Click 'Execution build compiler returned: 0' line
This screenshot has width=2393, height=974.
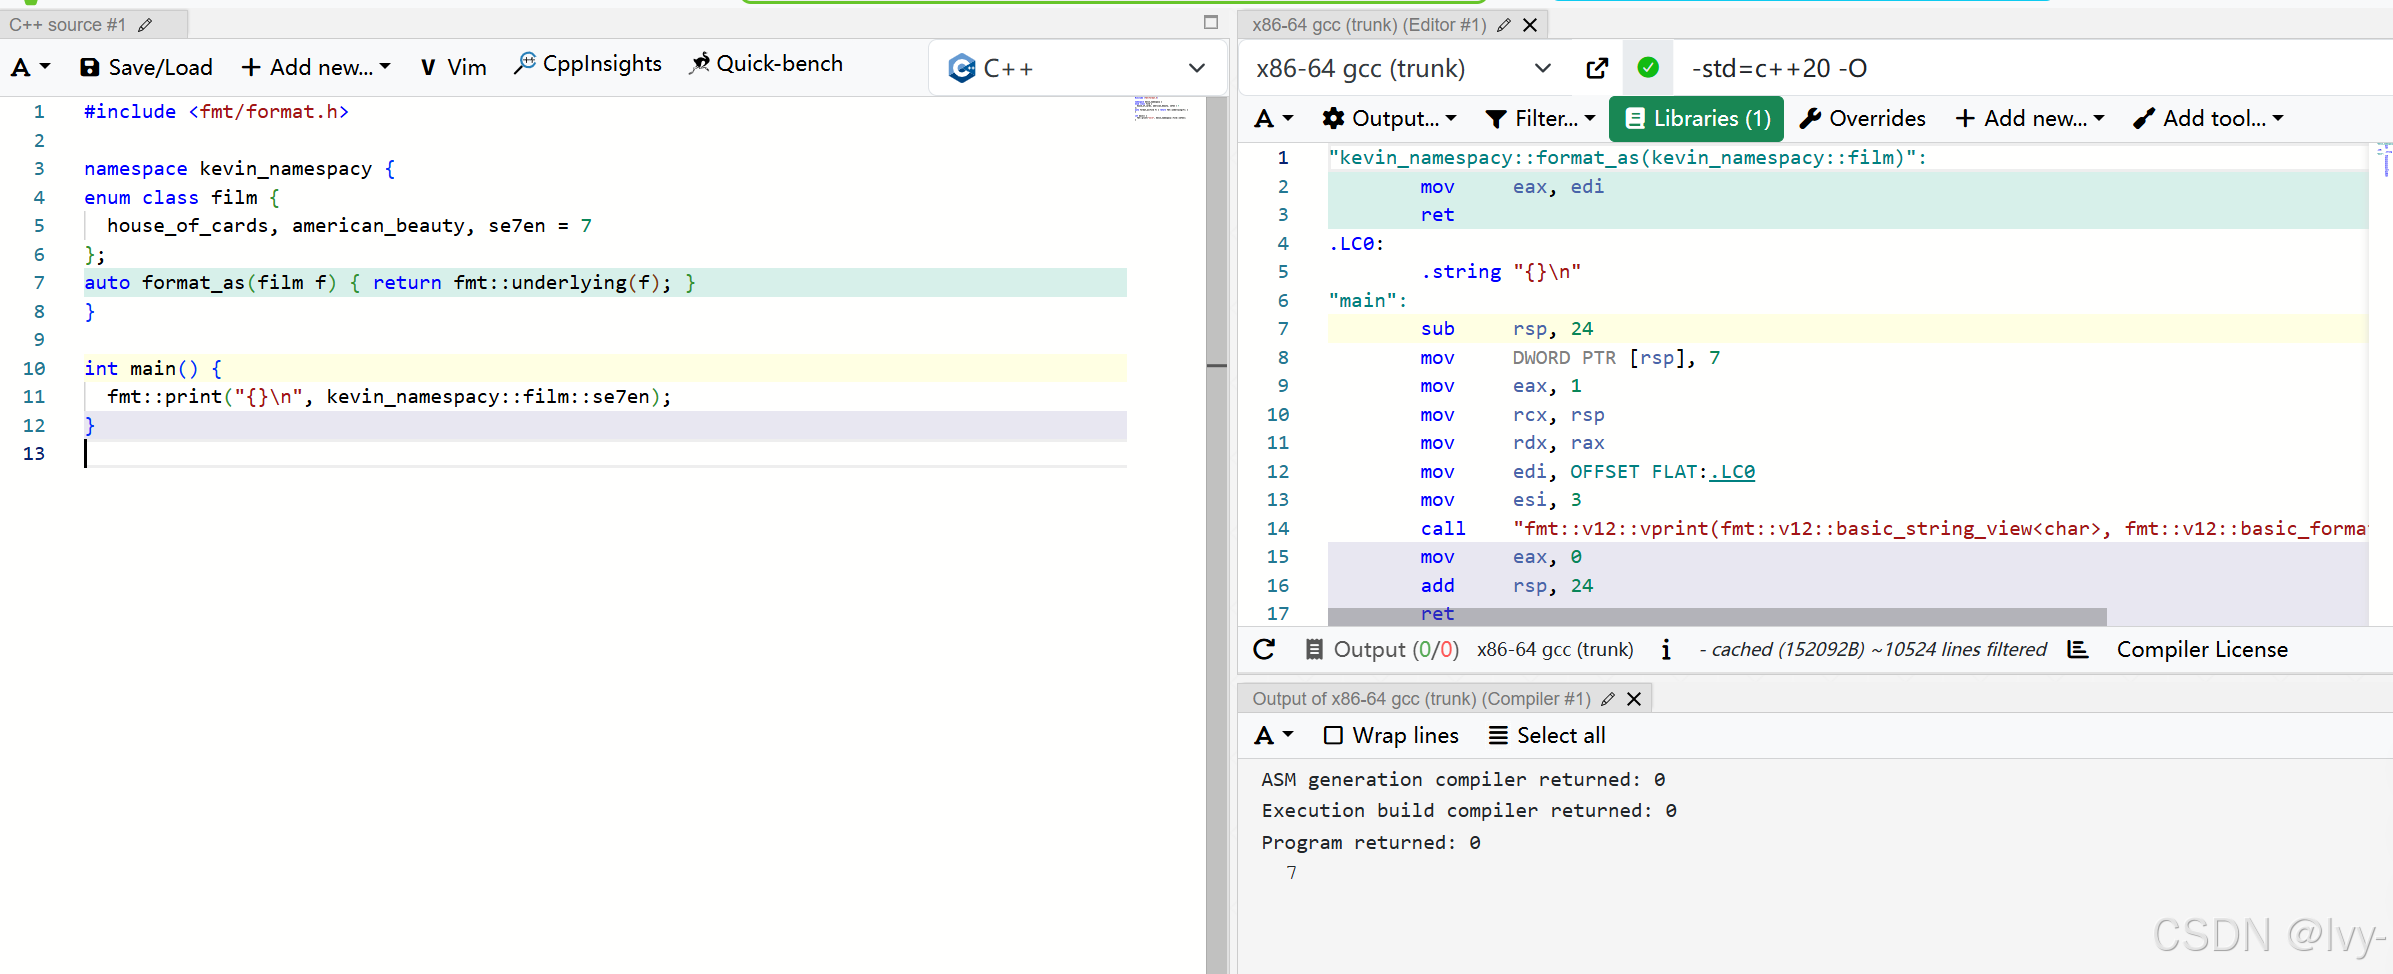(x=1469, y=811)
